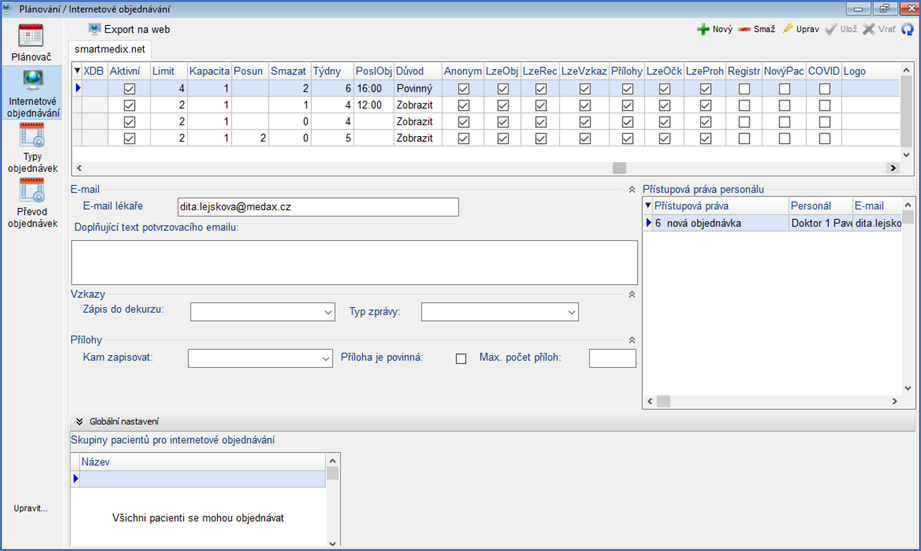Viewport: 921px width, 551px height.
Task: Uncheck Aktivní checkbox in first row
Action: click(x=129, y=89)
